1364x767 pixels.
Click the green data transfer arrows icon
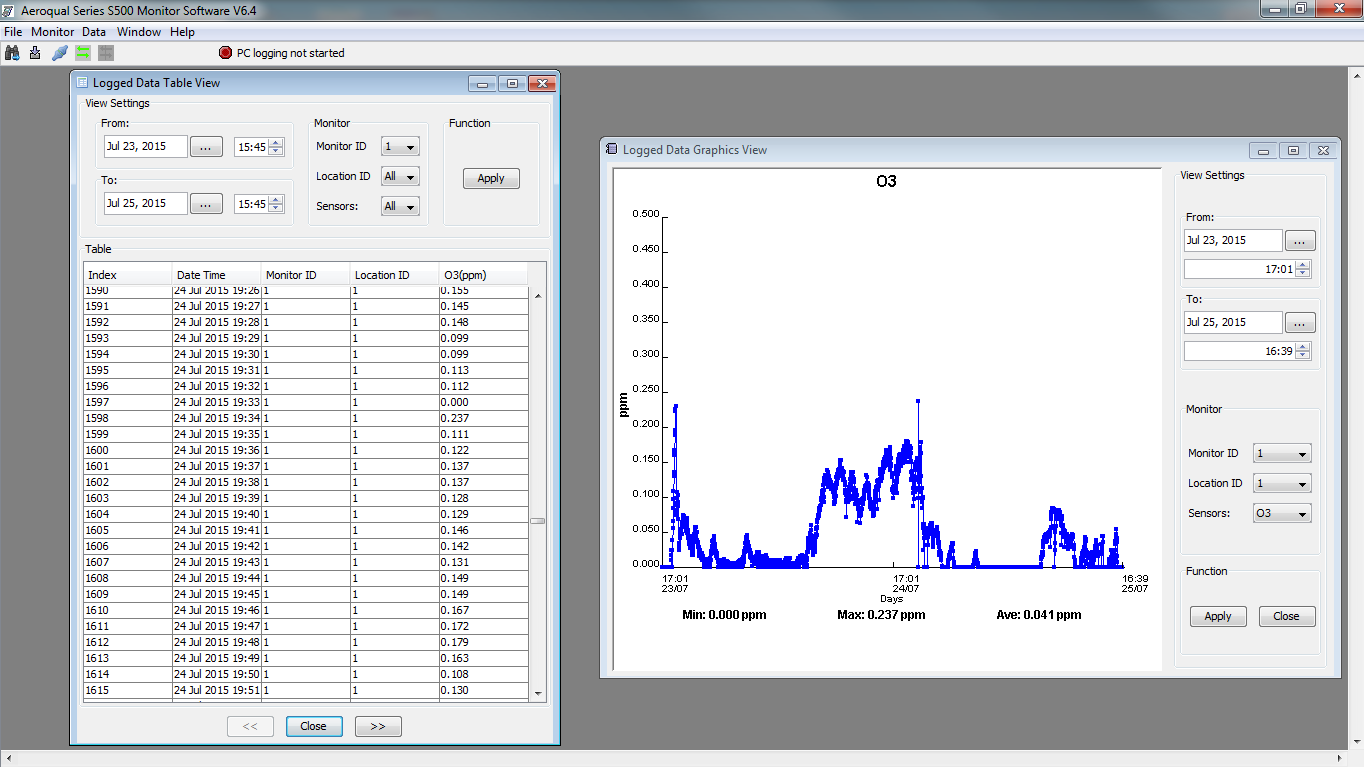tap(83, 53)
